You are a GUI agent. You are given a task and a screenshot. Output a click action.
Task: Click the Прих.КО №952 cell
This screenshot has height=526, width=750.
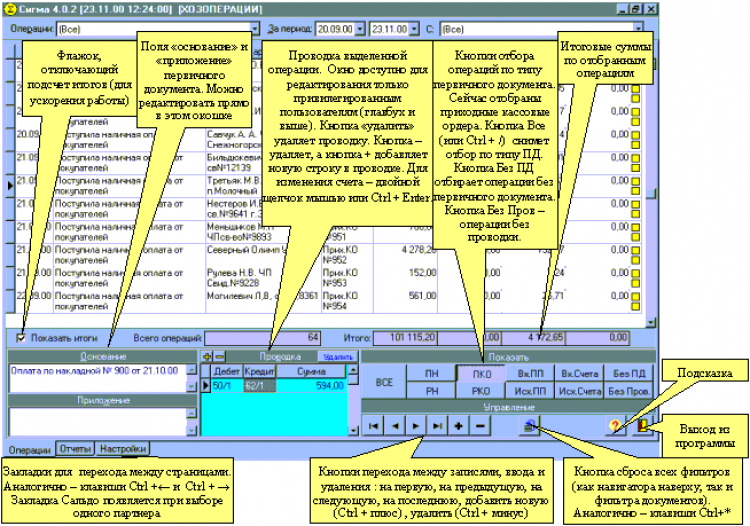point(347,255)
